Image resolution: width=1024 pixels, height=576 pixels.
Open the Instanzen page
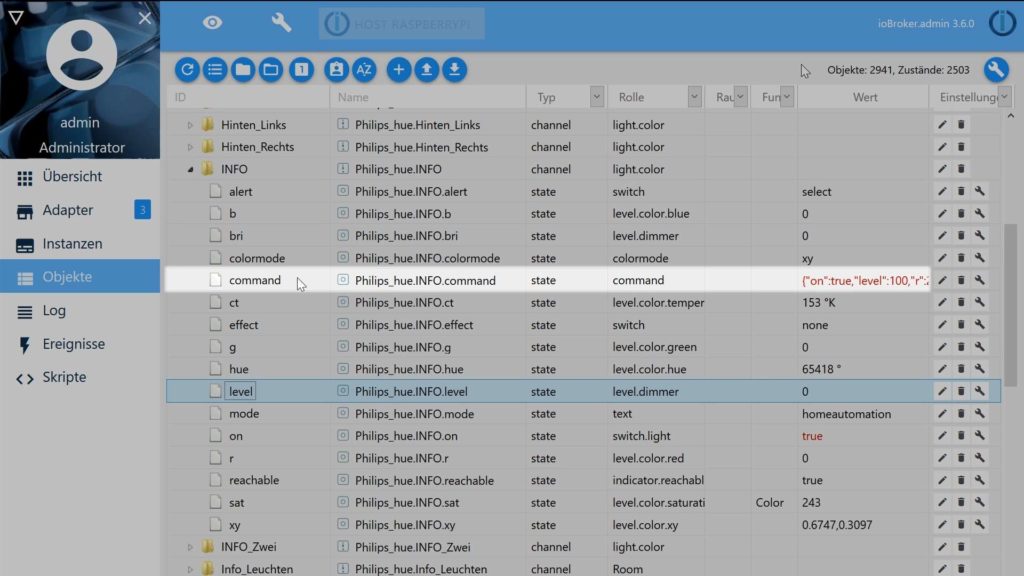[x=80, y=244]
